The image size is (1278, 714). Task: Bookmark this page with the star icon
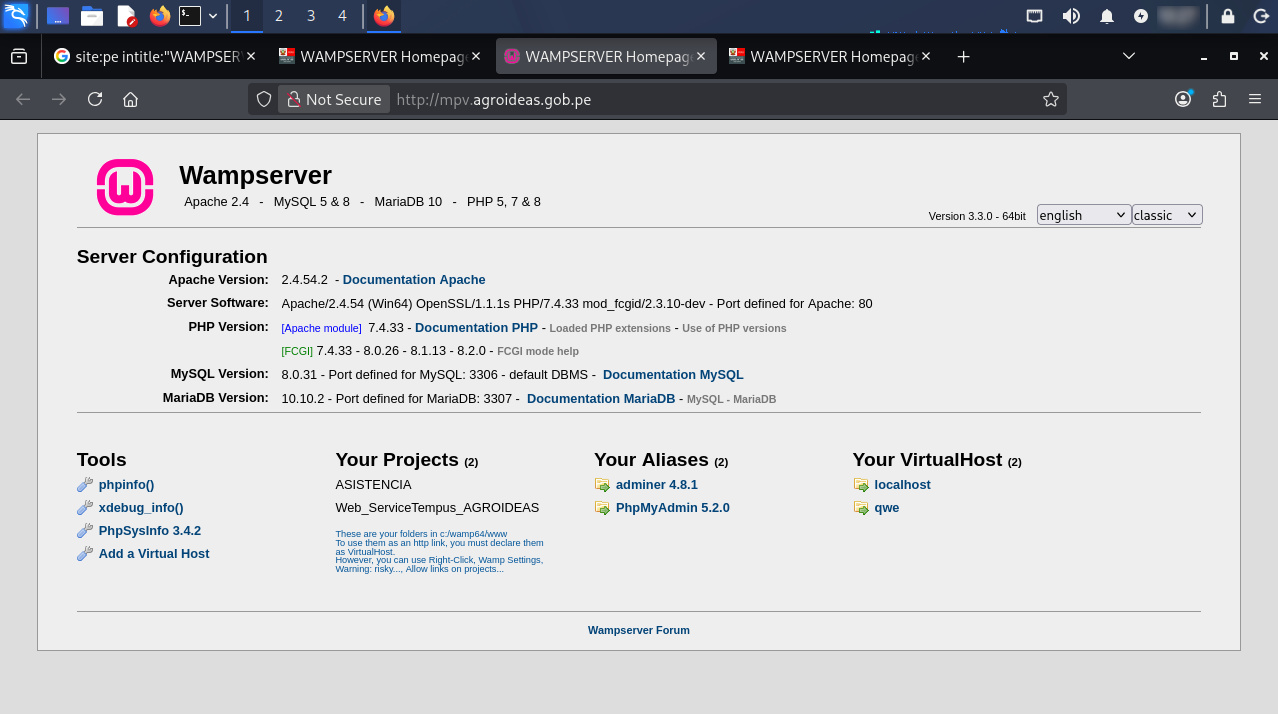coord(1050,99)
